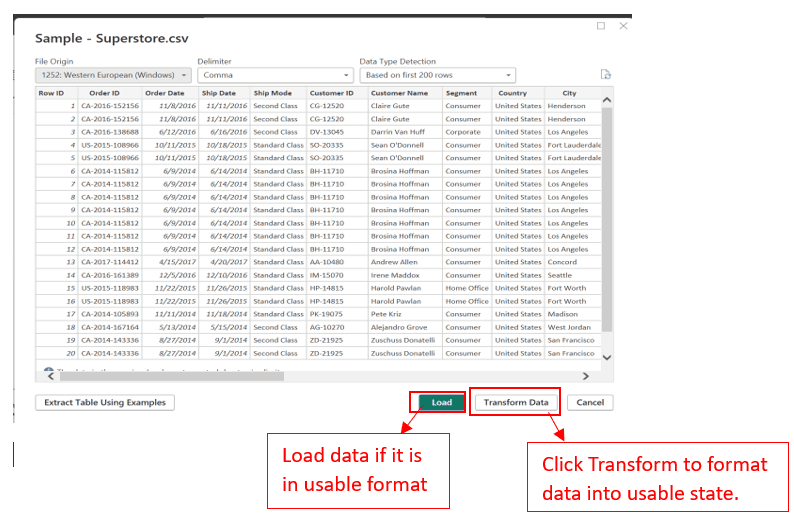Open the Data Type Detection dropdown

[437, 75]
